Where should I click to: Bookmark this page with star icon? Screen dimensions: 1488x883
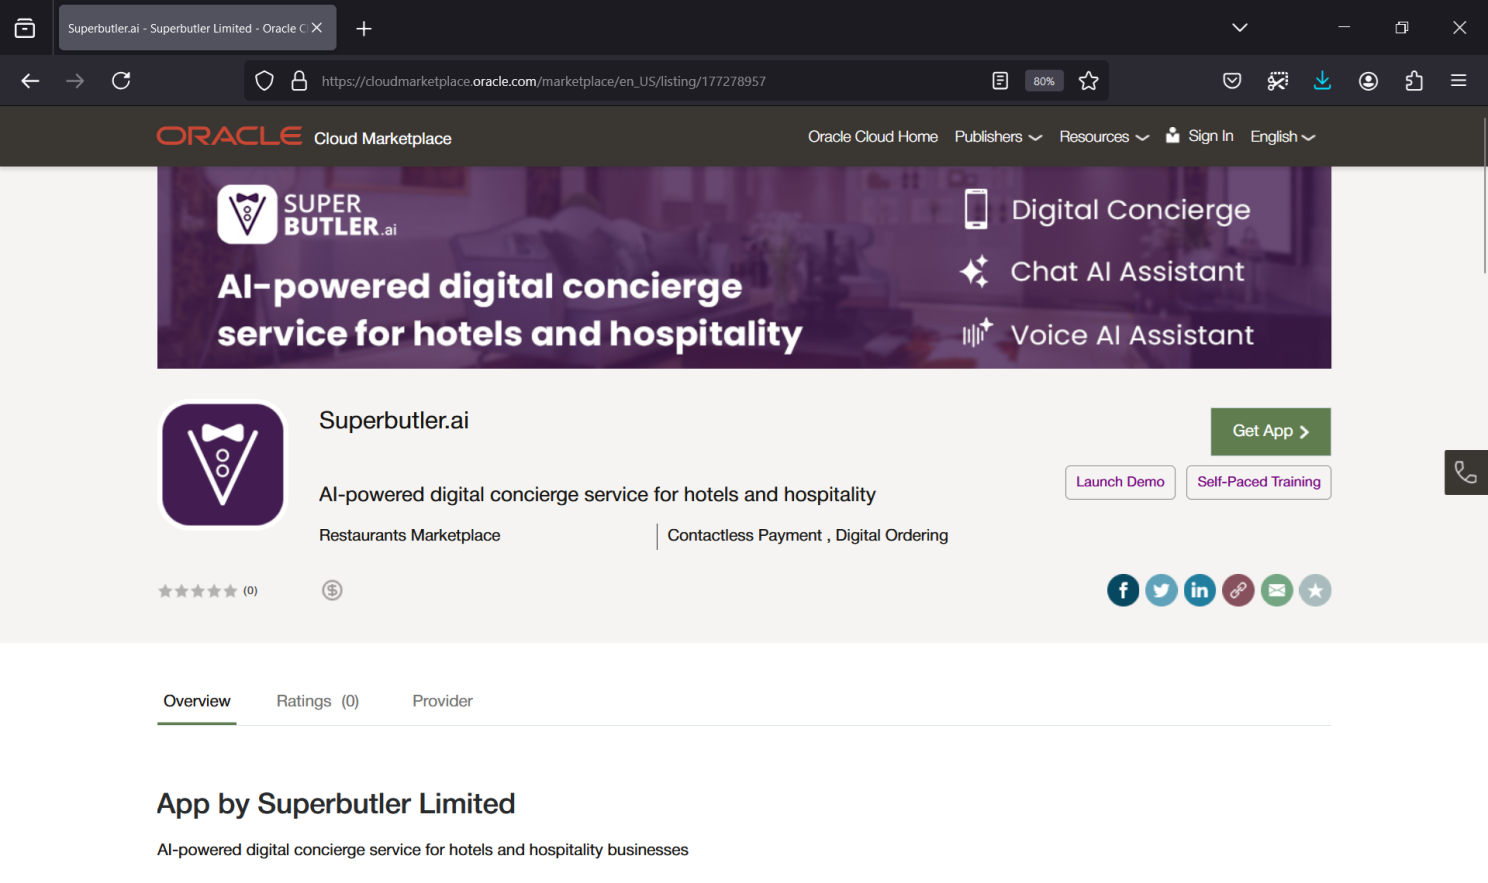pos(1088,81)
